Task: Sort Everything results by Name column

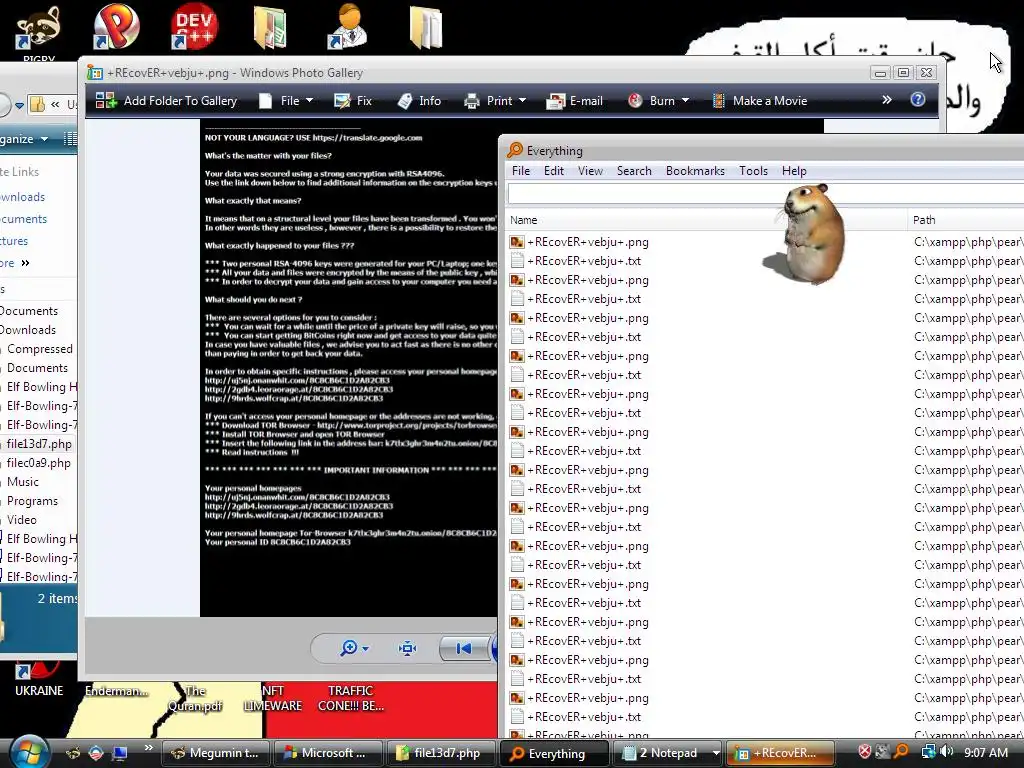Action: pyautogui.click(x=707, y=220)
